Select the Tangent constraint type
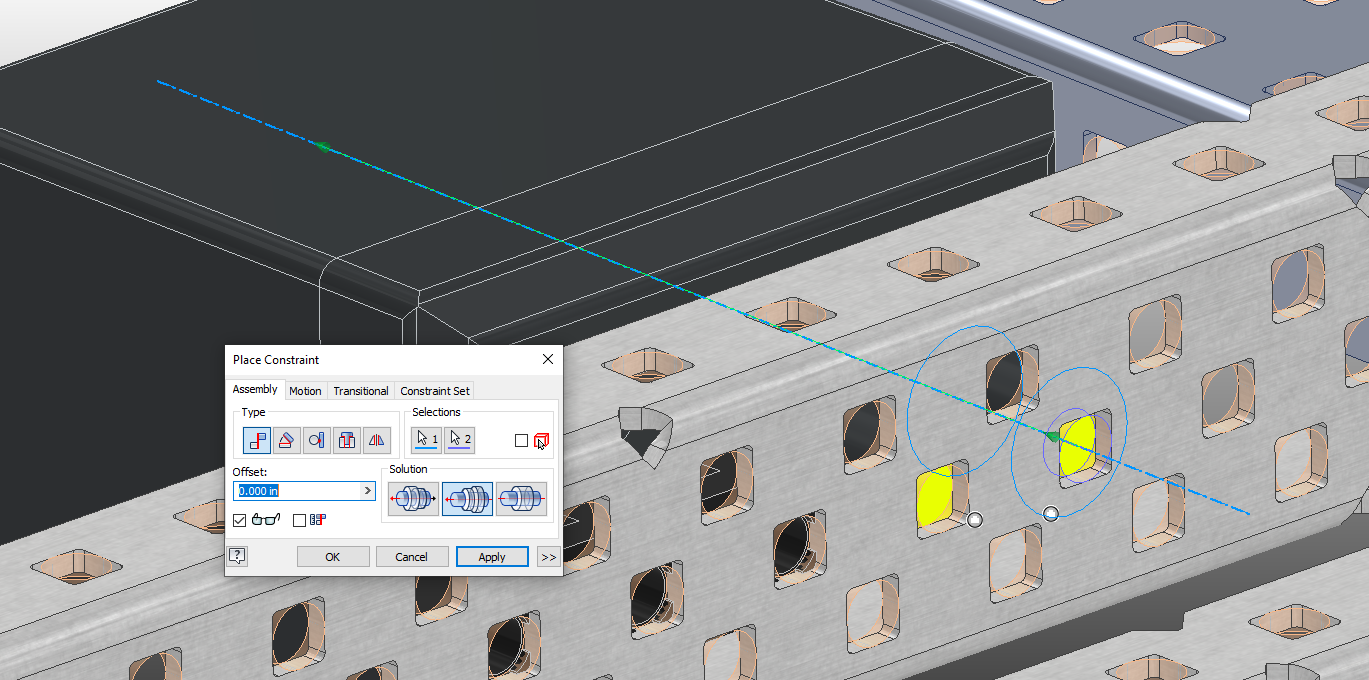 pyautogui.click(x=317, y=439)
